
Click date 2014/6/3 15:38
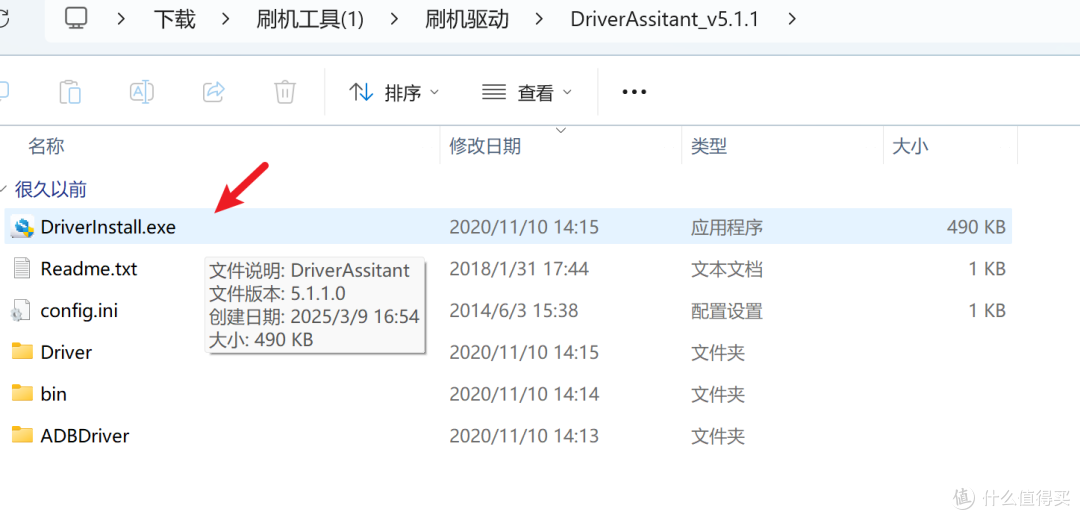514,311
